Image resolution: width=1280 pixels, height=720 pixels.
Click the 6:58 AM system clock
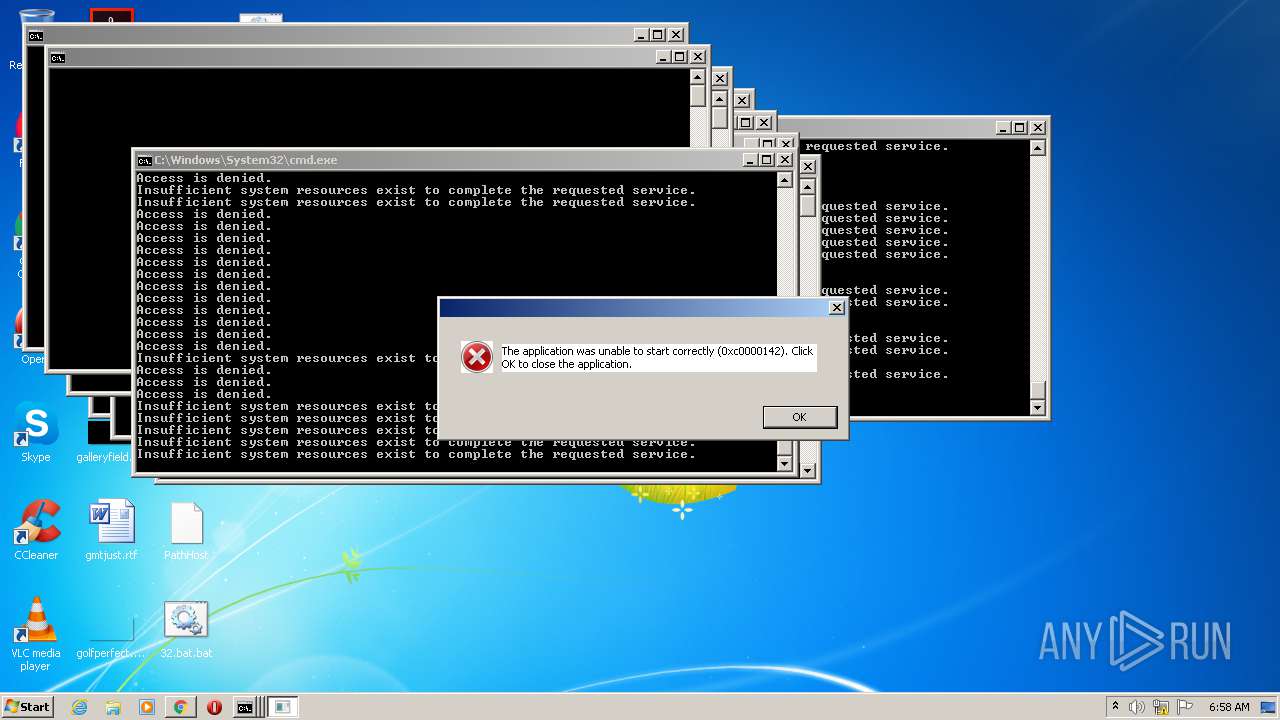[x=1229, y=707]
